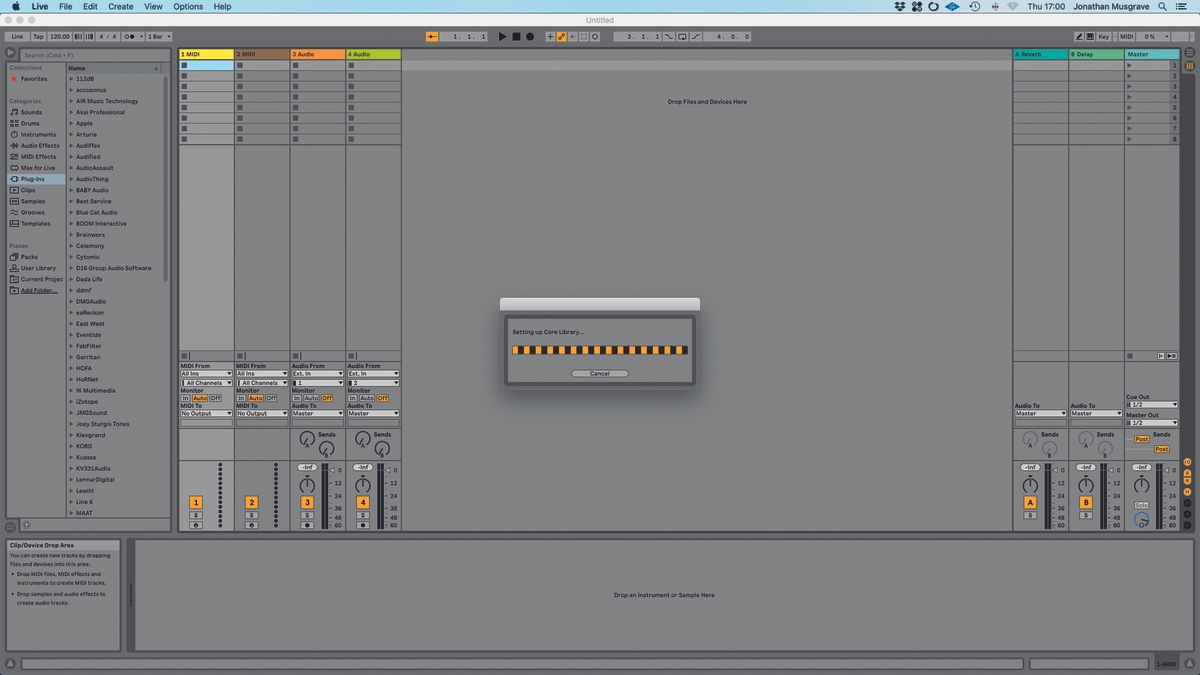
Task: Open the MIDI From input dropdown on track 1
Action: [x=205, y=371]
